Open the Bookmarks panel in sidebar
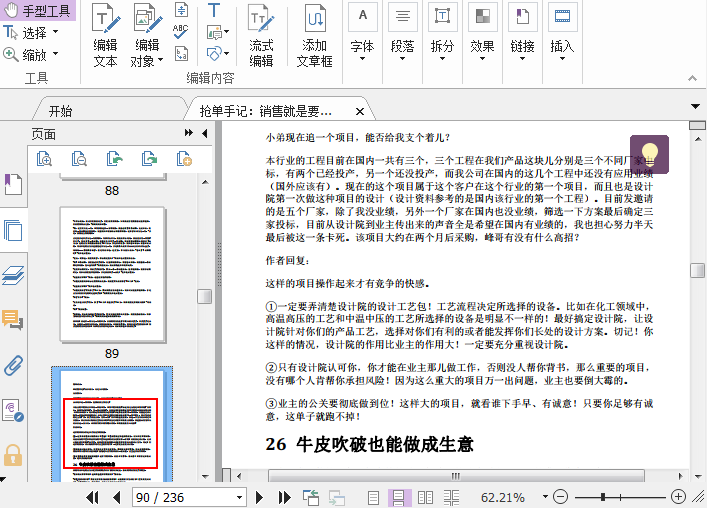The height and width of the screenshot is (508, 707). (13, 185)
